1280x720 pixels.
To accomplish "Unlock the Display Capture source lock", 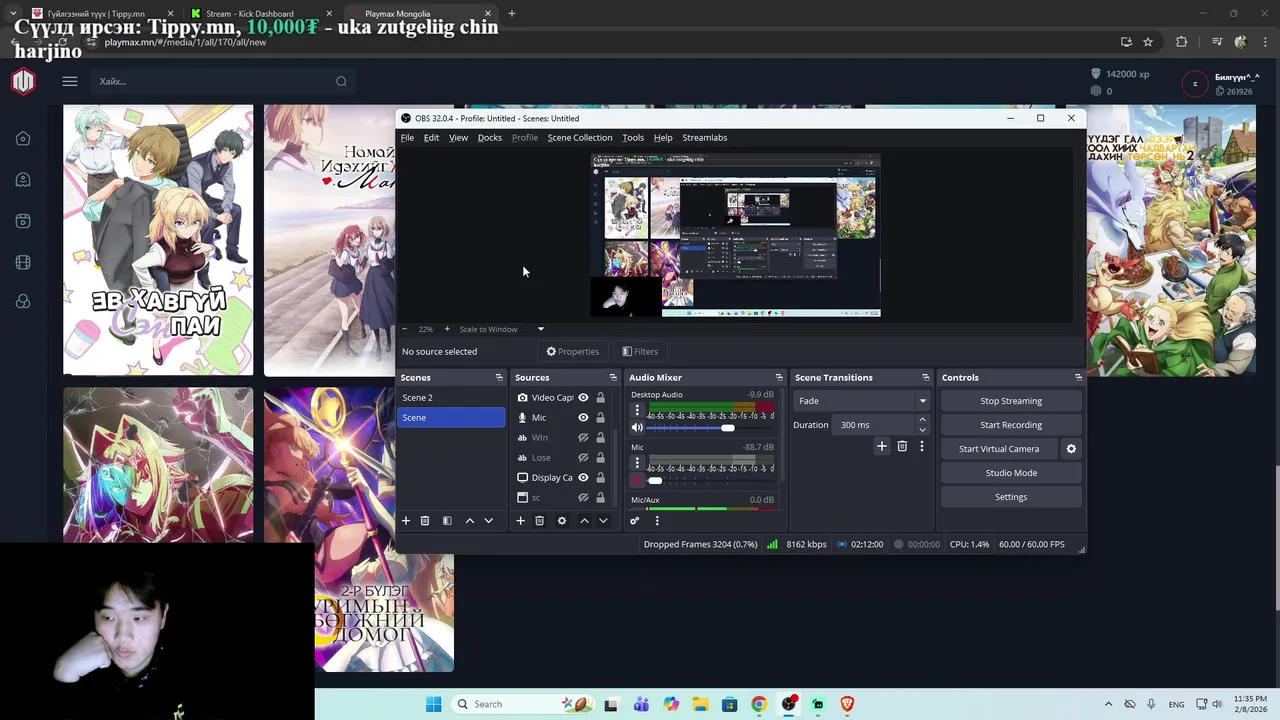I will [600, 478].
